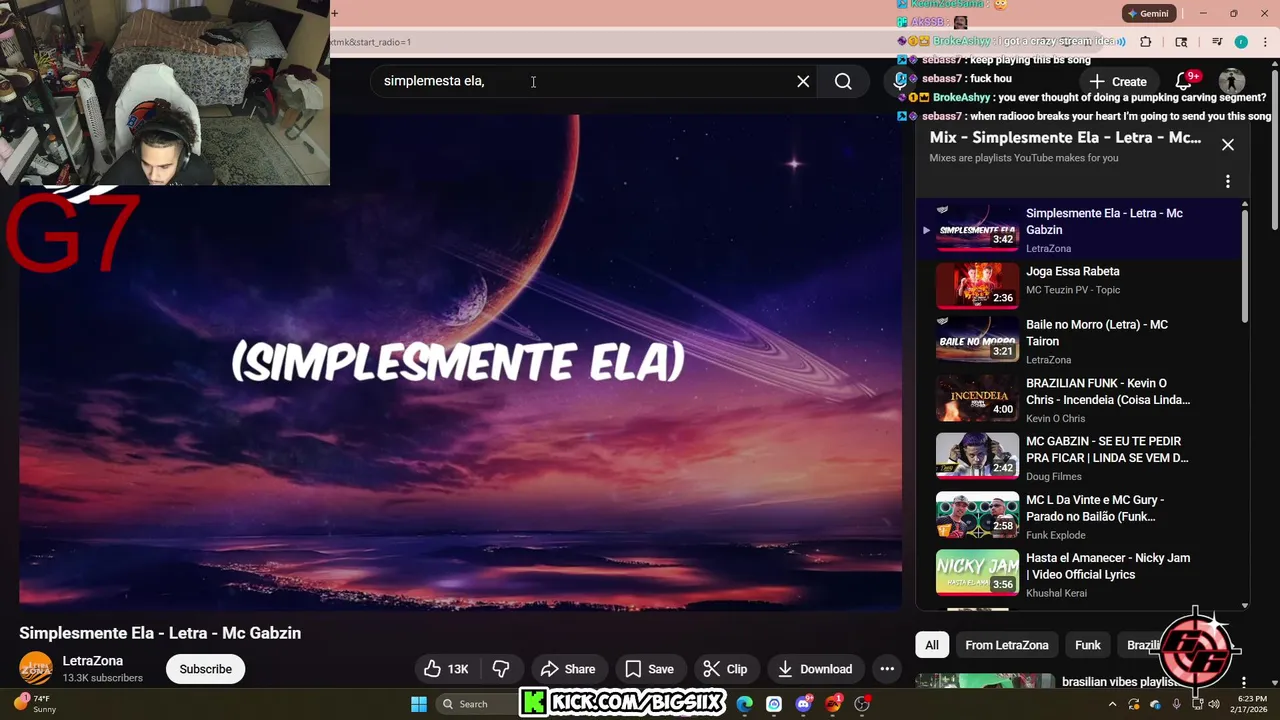Open a new browser tab
Image resolution: width=1280 pixels, height=720 pixels.
(335, 13)
